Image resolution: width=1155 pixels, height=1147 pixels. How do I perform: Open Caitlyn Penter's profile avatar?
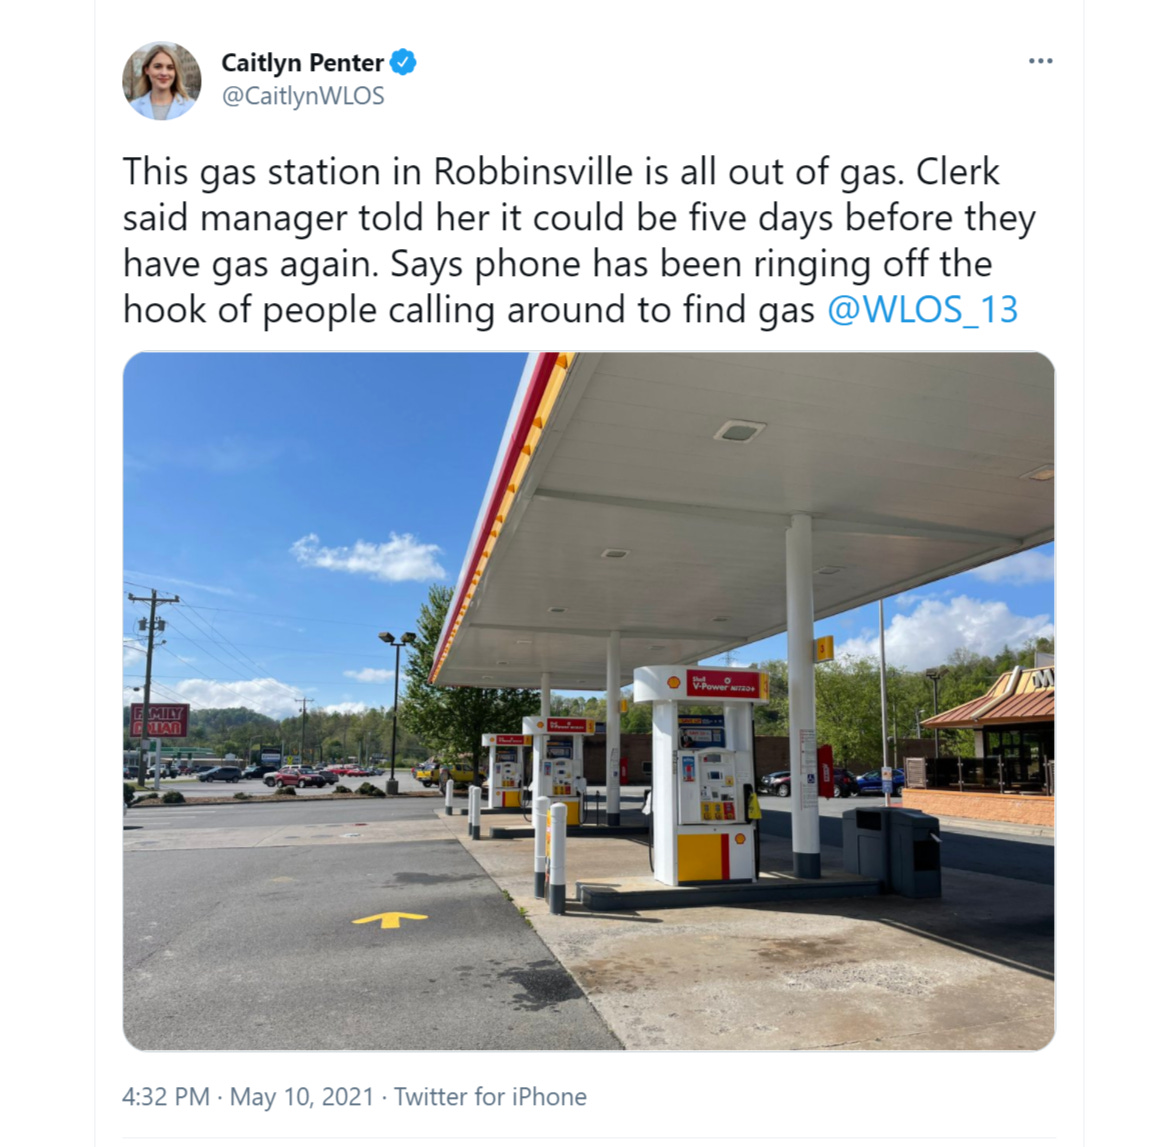click(x=162, y=80)
